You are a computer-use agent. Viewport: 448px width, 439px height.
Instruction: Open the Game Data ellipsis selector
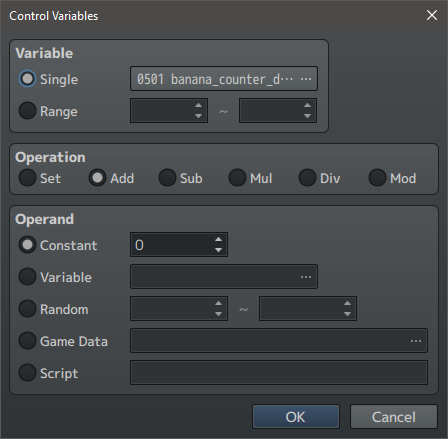[416, 341]
